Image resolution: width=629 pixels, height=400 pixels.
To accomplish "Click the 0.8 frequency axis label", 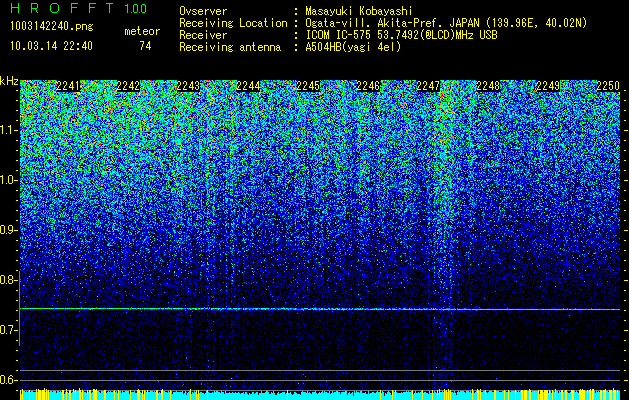I will click(x=7, y=280).
